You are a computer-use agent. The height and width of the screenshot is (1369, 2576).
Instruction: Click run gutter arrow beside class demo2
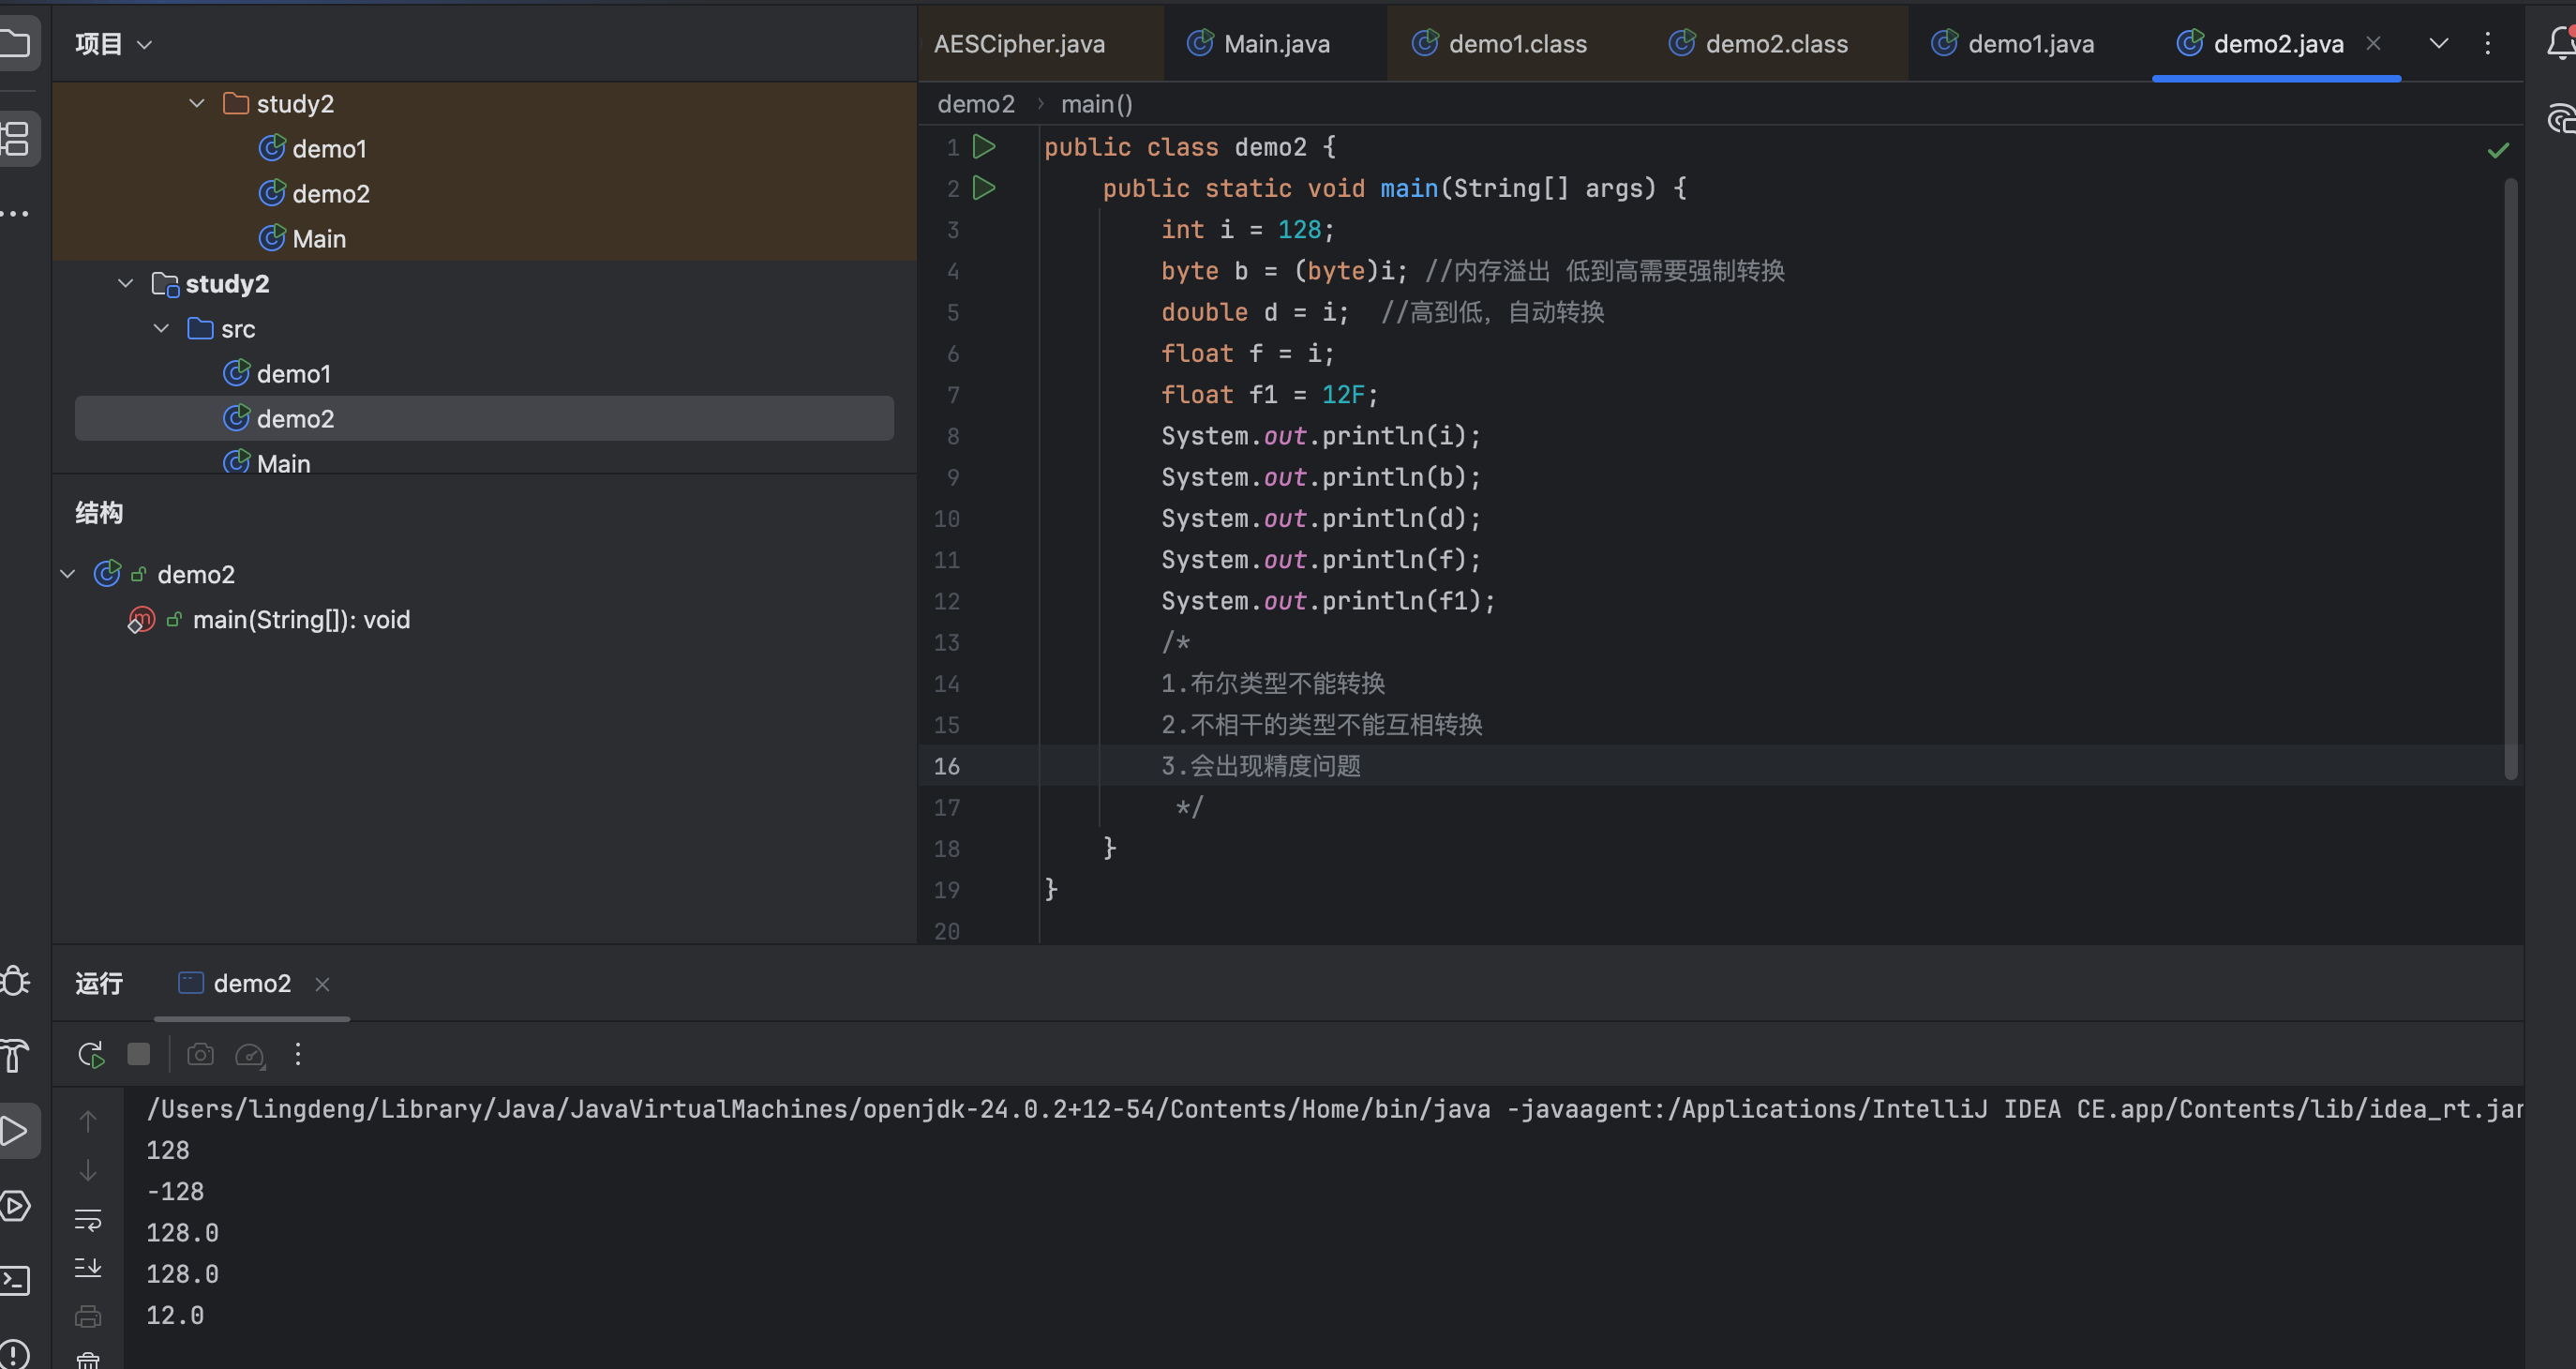[x=984, y=147]
